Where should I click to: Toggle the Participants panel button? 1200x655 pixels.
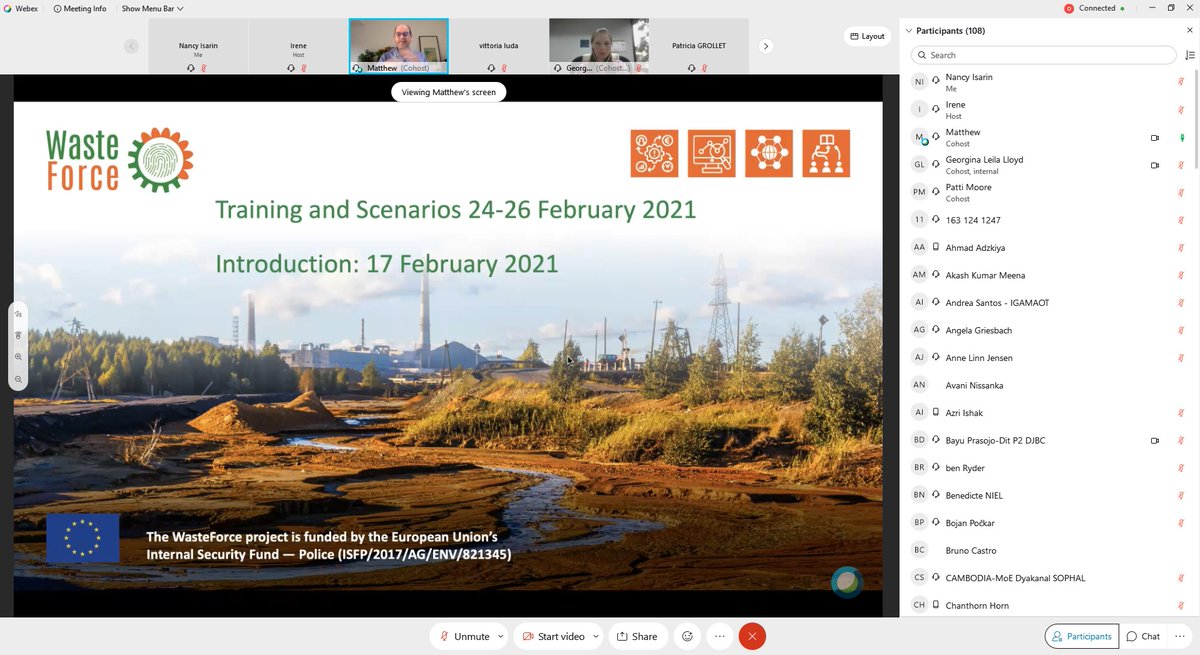point(1081,636)
